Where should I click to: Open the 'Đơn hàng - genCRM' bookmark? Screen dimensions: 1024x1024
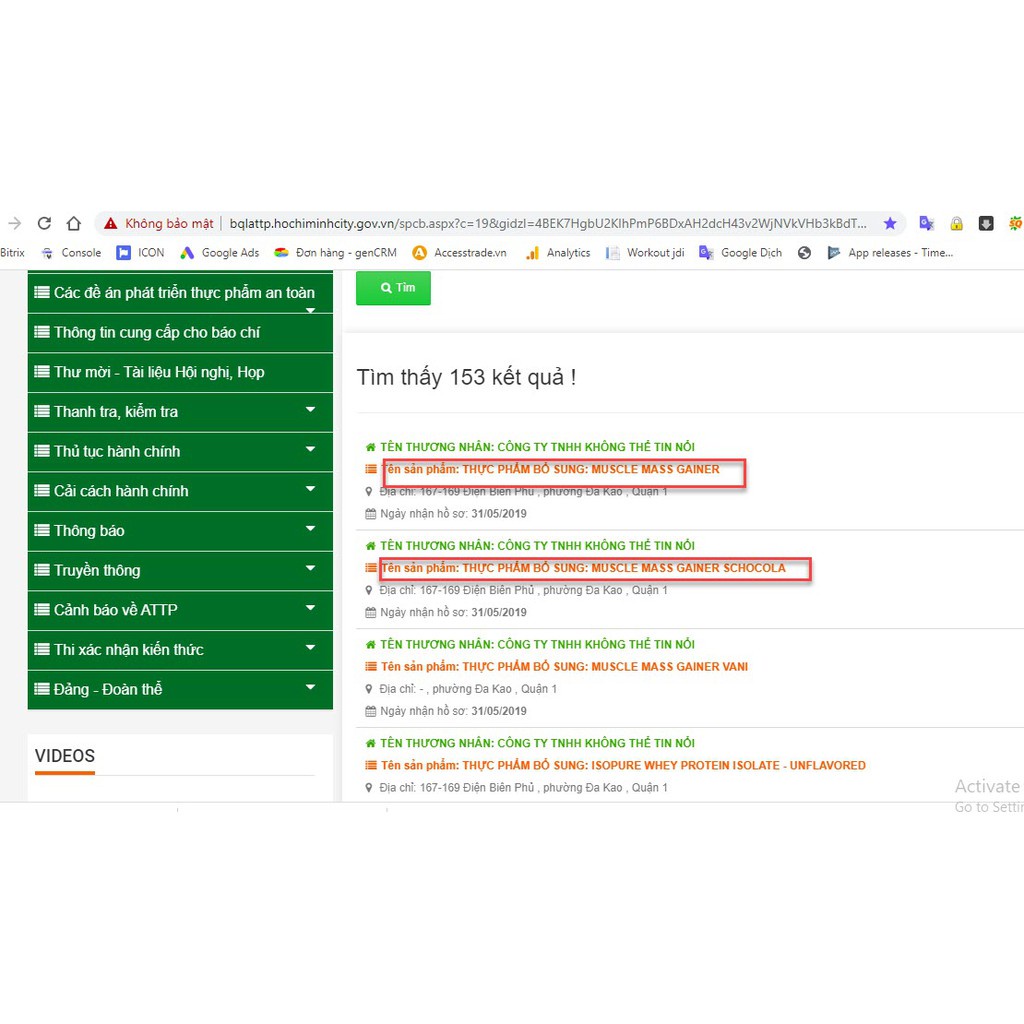coord(335,253)
